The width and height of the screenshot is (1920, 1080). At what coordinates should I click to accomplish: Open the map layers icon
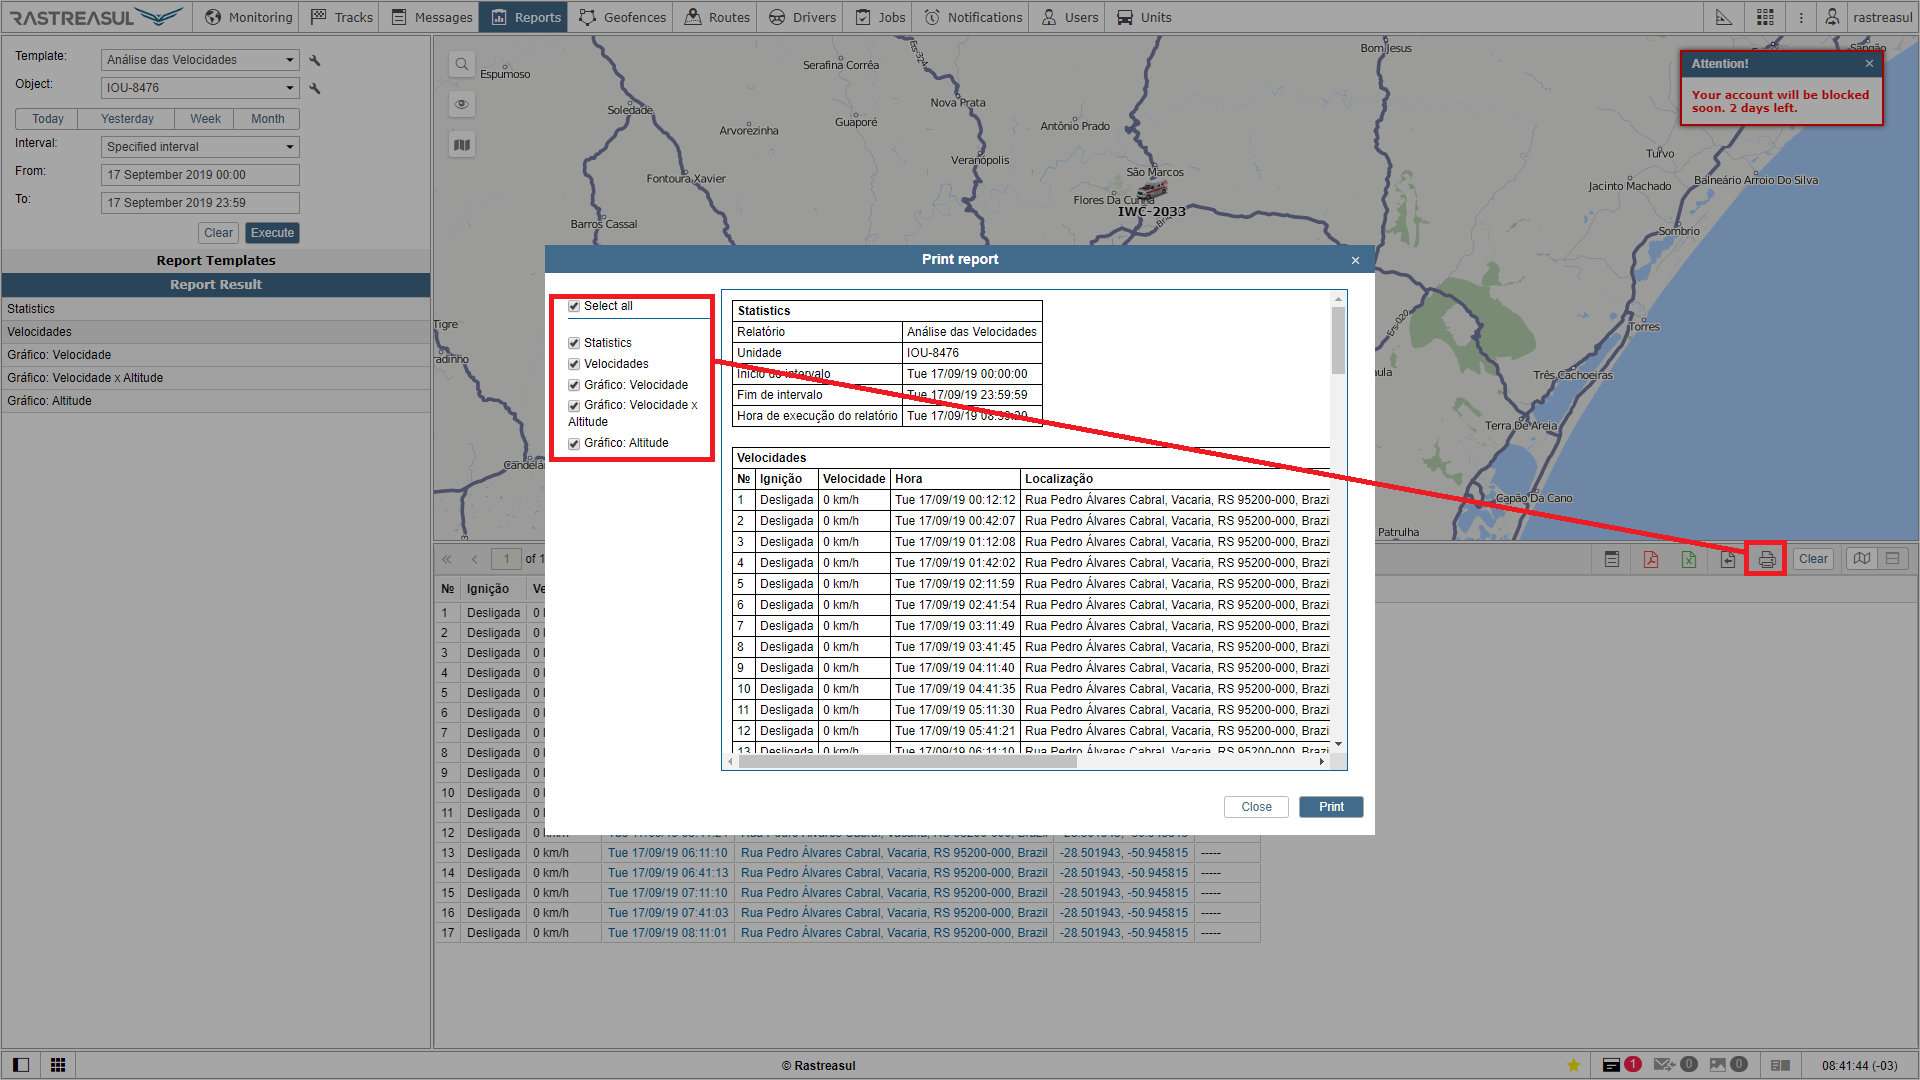pyautogui.click(x=461, y=145)
